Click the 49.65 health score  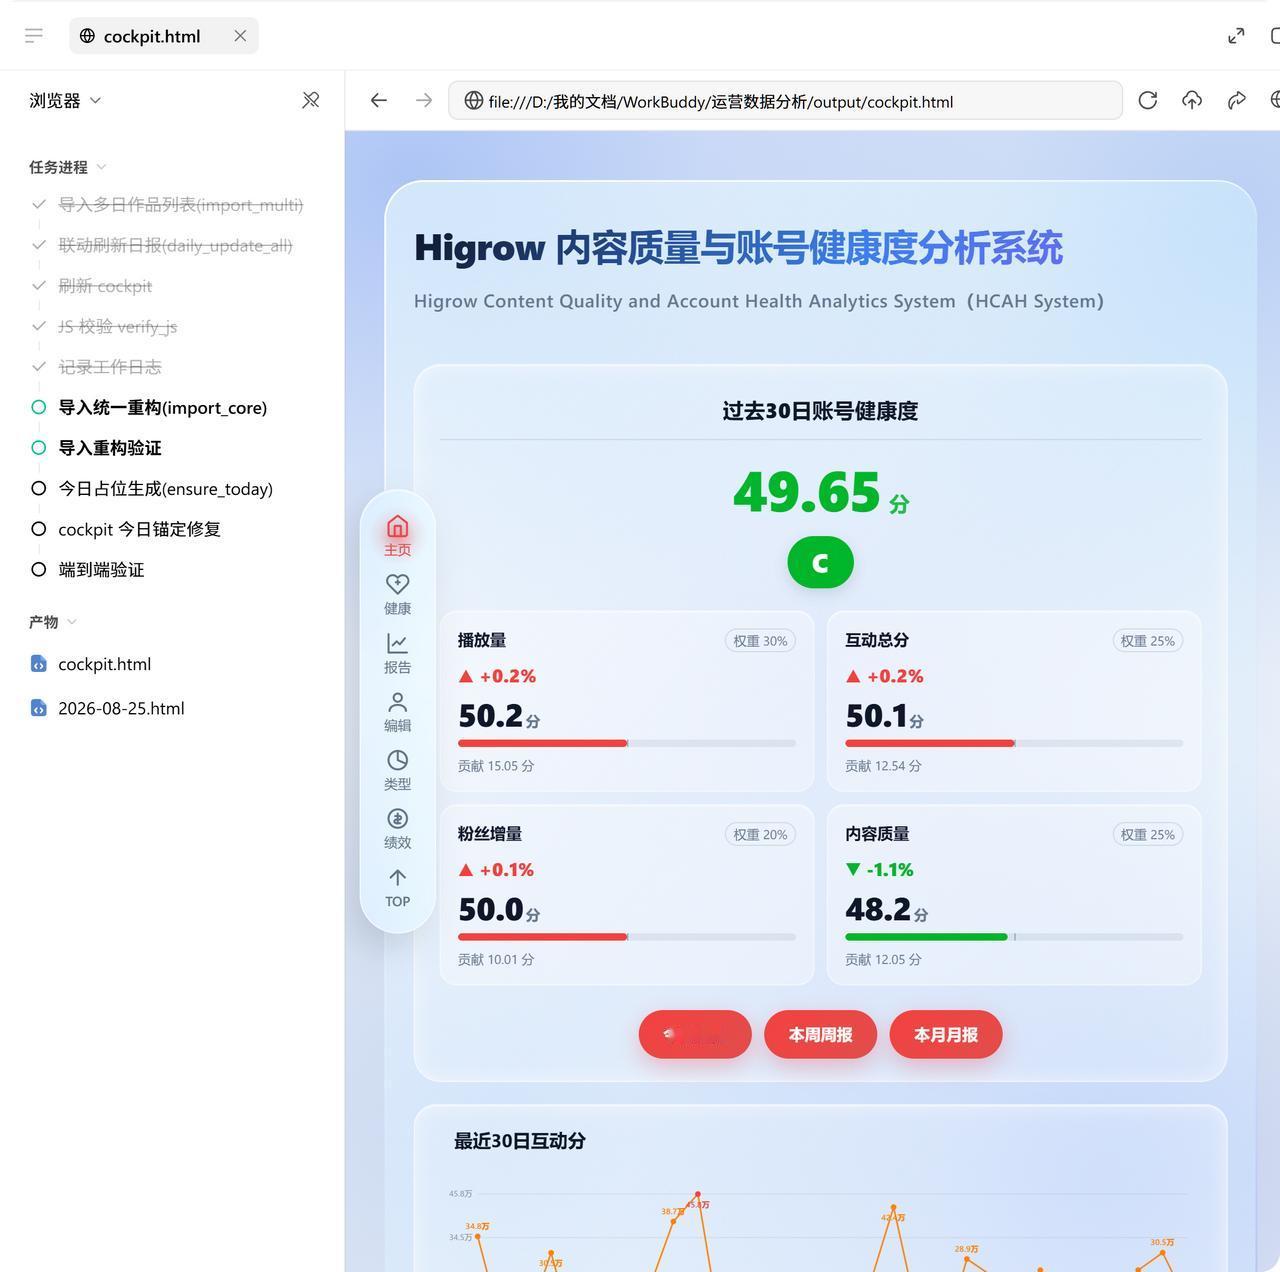pyautogui.click(x=807, y=492)
